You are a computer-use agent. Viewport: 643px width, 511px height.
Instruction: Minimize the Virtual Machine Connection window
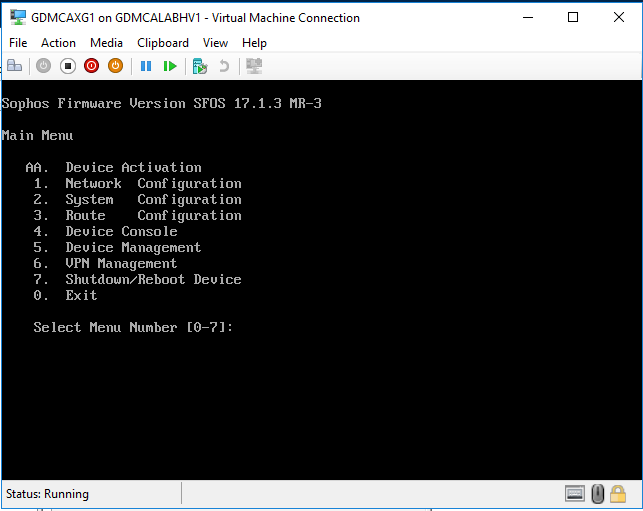coord(528,17)
